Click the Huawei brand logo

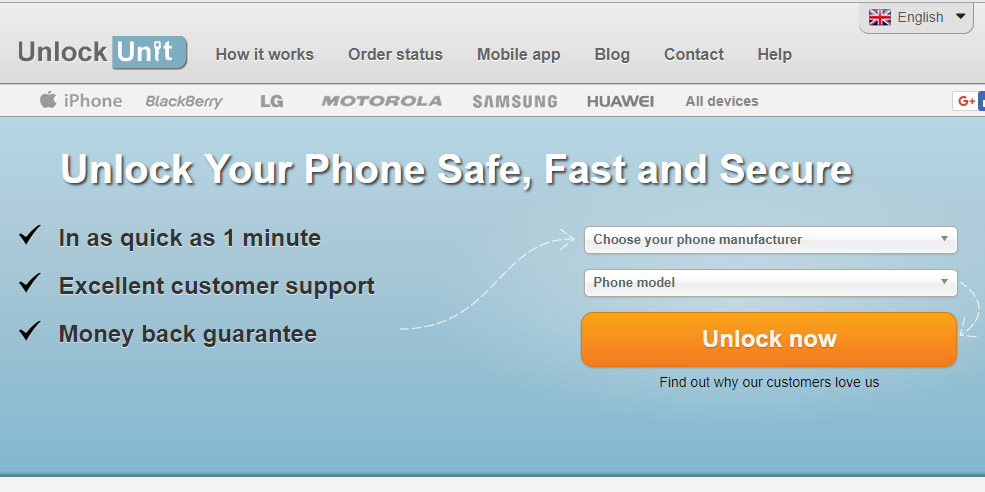(621, 101)
